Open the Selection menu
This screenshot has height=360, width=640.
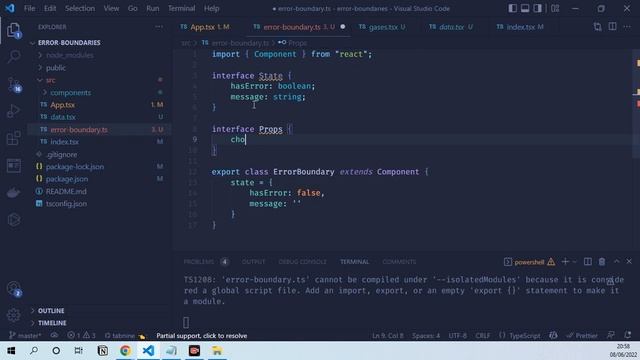tap(80, 9)
